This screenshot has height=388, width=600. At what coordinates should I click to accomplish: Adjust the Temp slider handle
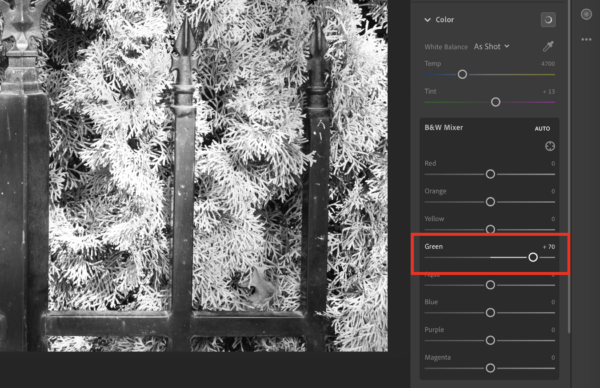(462, 74)
